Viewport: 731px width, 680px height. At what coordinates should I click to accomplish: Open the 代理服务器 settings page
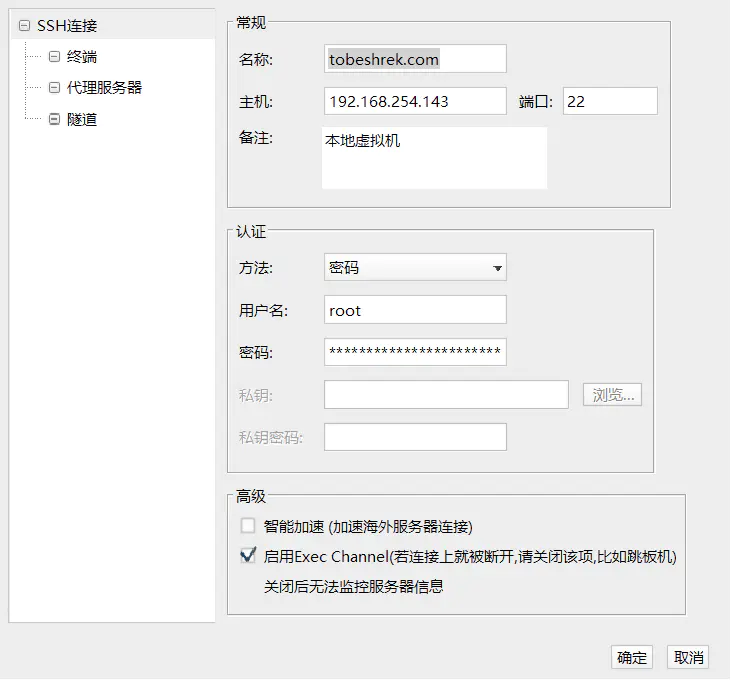[104, 88]
